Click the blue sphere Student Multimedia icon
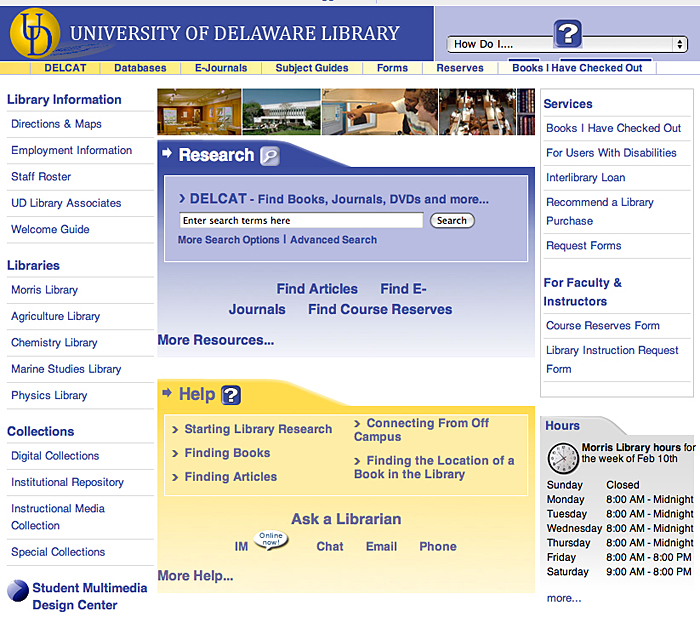Image resolution: width=700 pixels, height=617 pixels. point(18,590)
